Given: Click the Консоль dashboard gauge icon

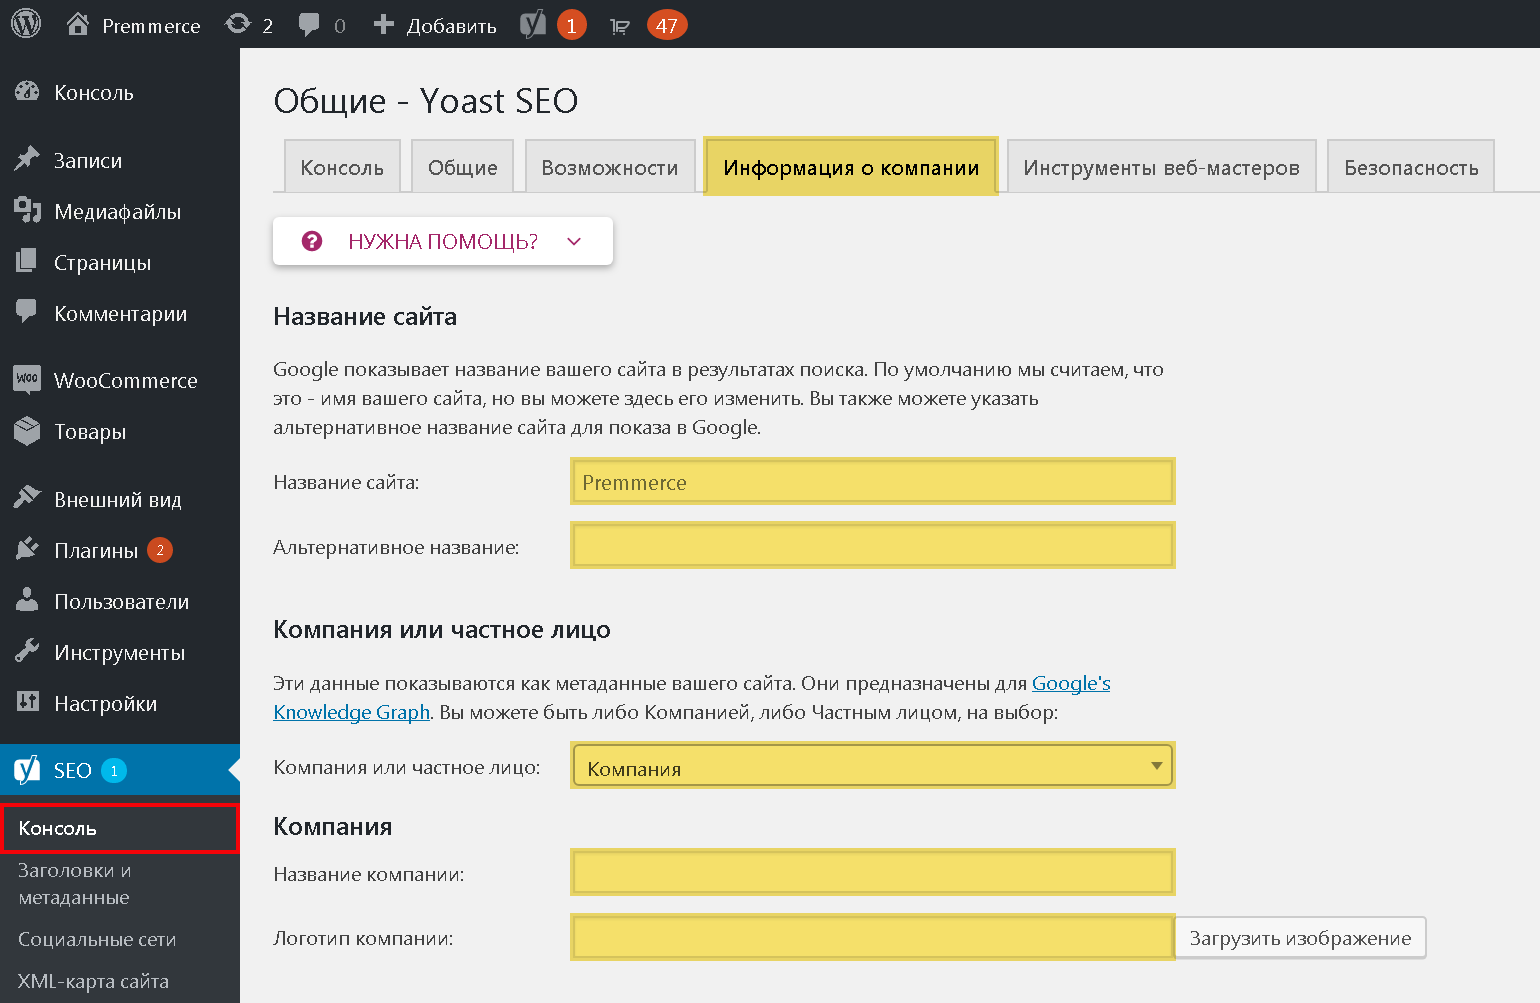Looking at the screenshot, I should tap(27, 92).
